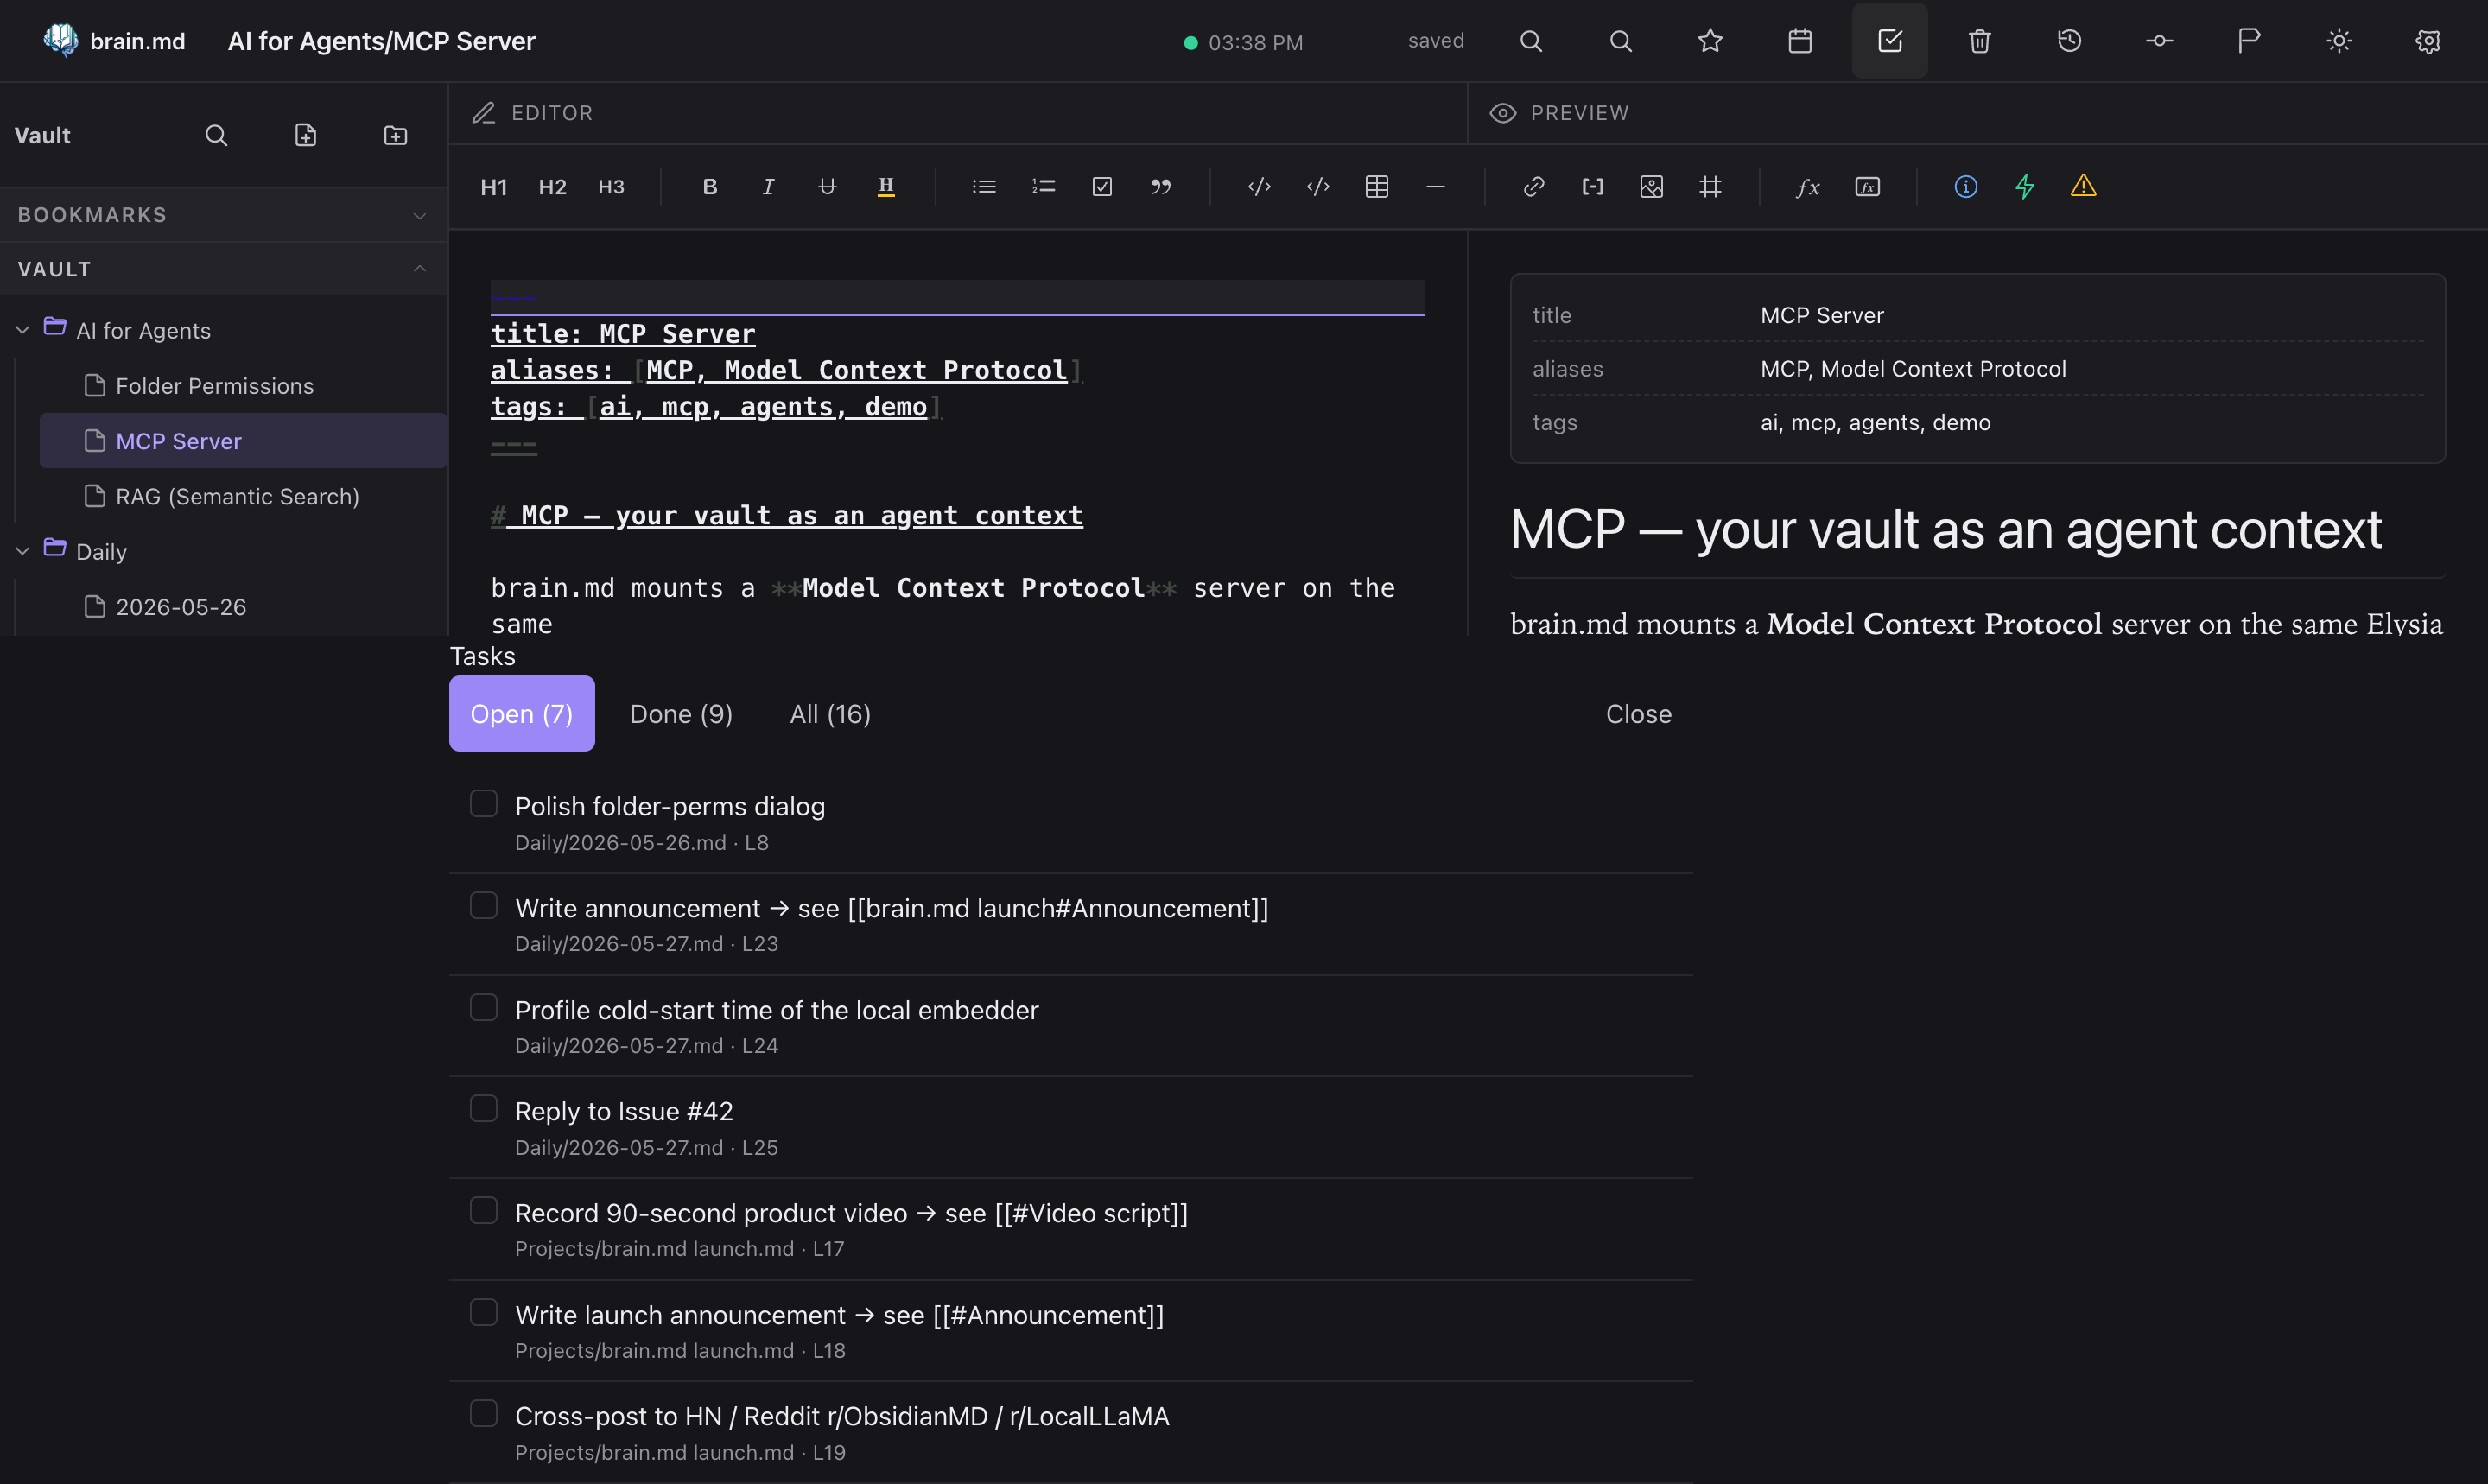The height and width of the screenshot is (1484, 2488).
Task: Switch to Done (9) tasks tab
Action: click(x=681, y=714)
